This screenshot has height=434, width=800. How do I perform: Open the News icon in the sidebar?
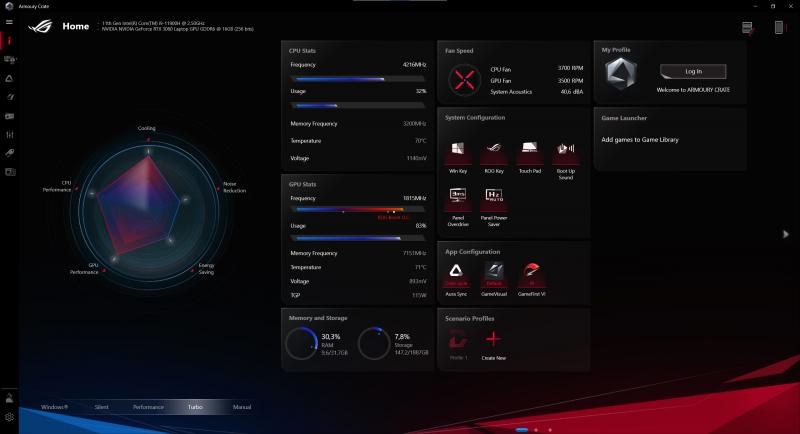tap(9, 172)
